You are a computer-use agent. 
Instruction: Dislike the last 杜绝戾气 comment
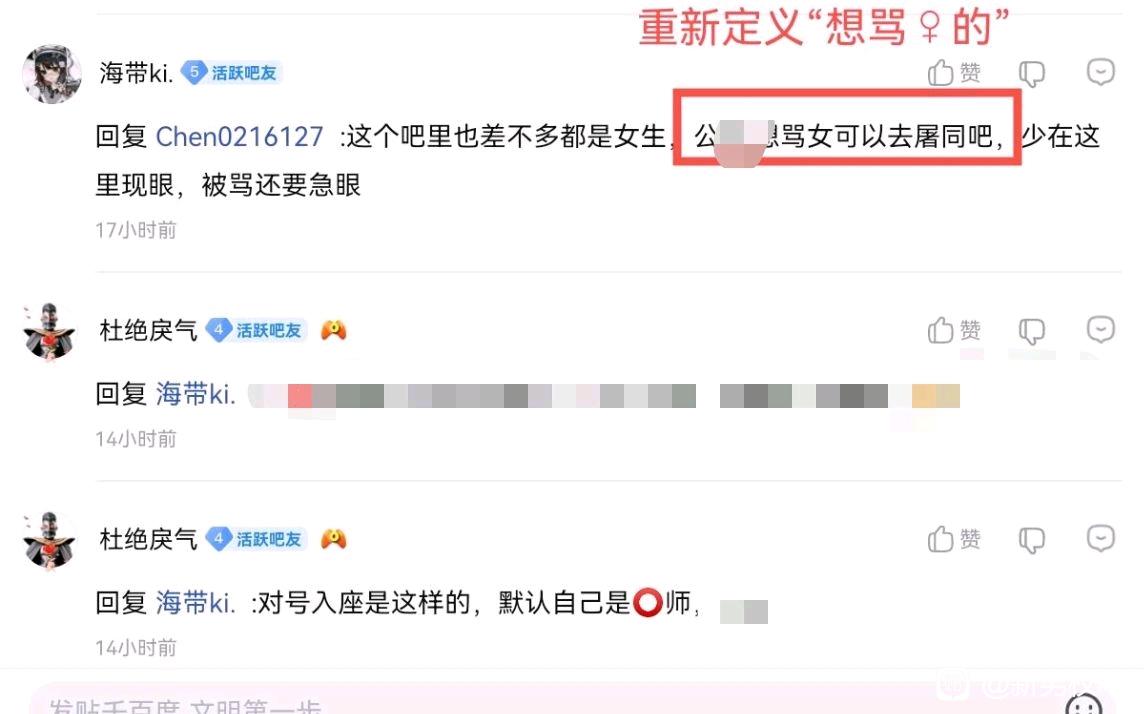point(1032,540)
